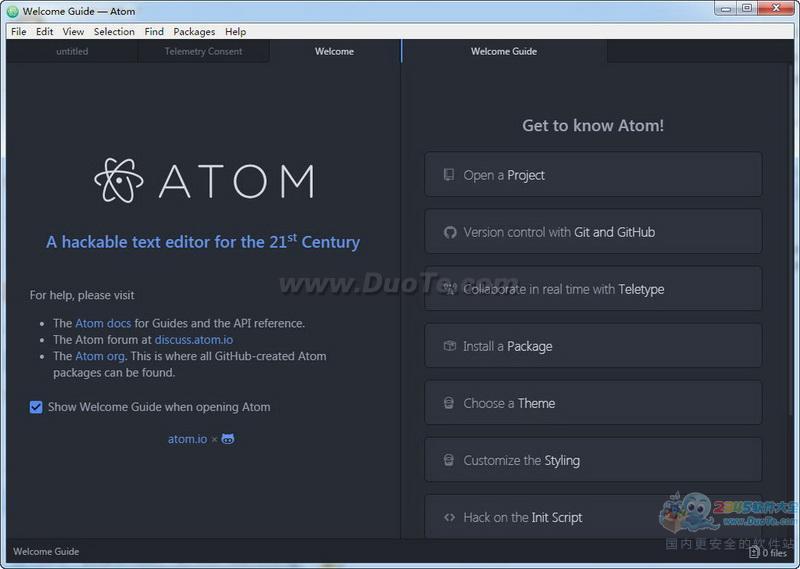Screen dimensions: 800x569
Task: Expand Version control with Git and GitHub
Action: pos(593,232)
